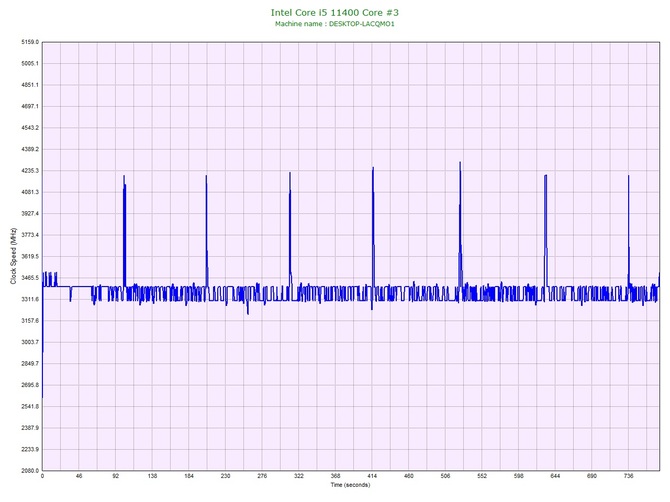
Task: Click the 'Time (seconds)' axis label
Action: pyautogui.click(x=350, y=485)
